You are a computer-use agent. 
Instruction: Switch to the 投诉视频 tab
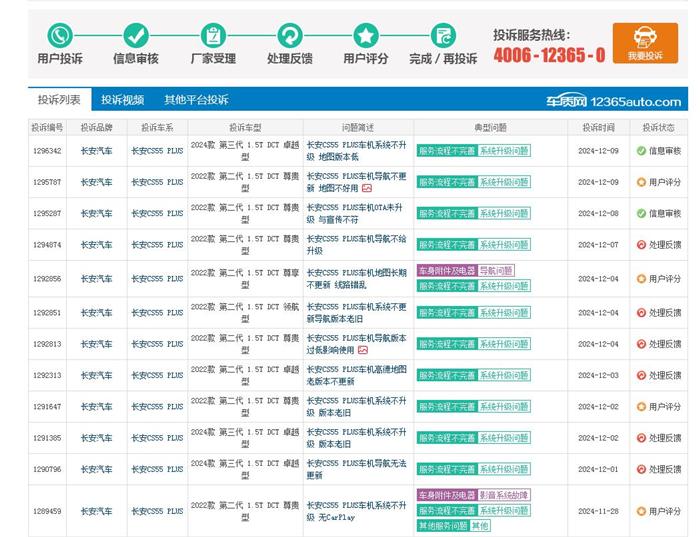tap(122, 100)
